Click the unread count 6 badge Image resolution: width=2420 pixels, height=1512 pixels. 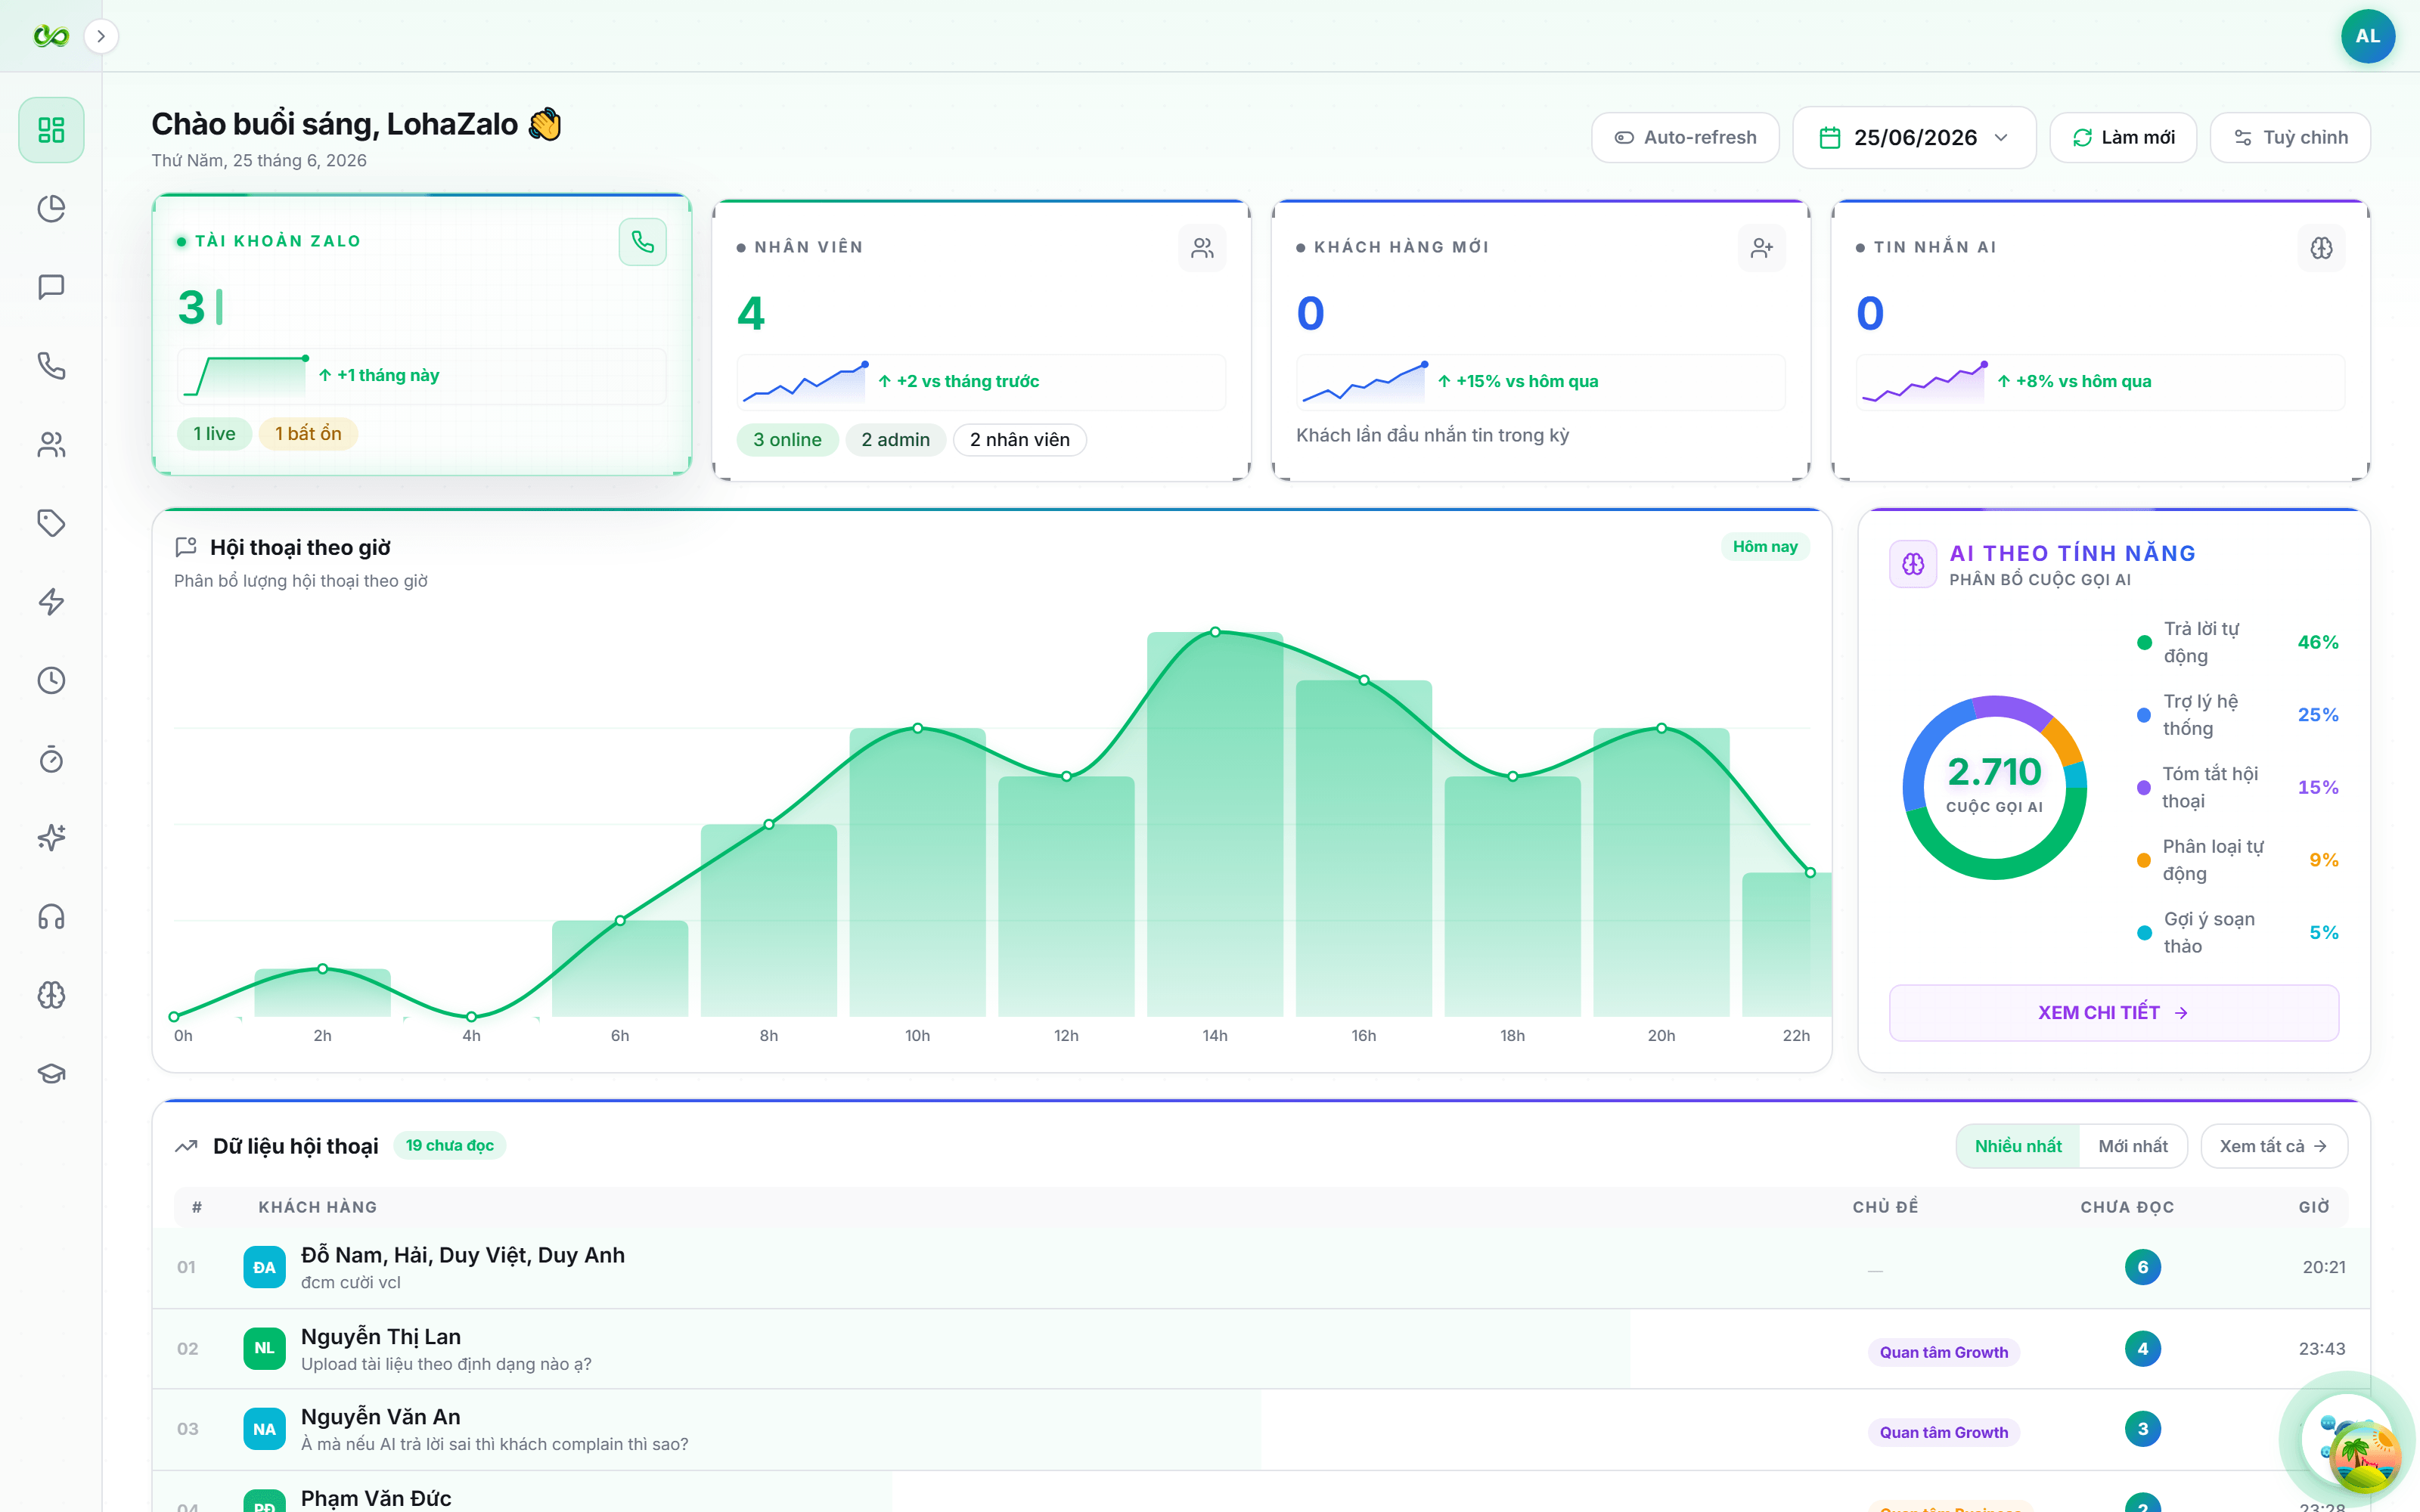(2142, 1268)
